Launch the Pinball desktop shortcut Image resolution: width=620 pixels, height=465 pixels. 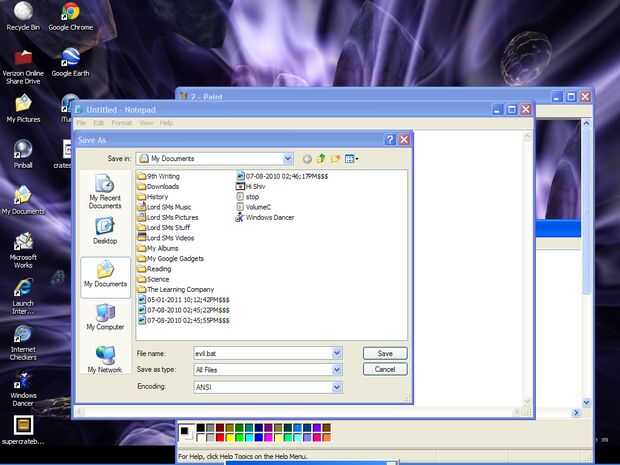[23, 154]
